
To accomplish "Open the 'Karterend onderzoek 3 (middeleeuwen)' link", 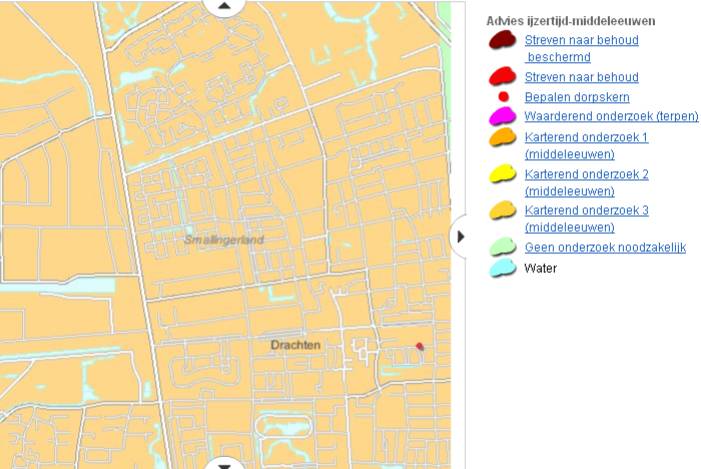I will (x=586, y=219).
